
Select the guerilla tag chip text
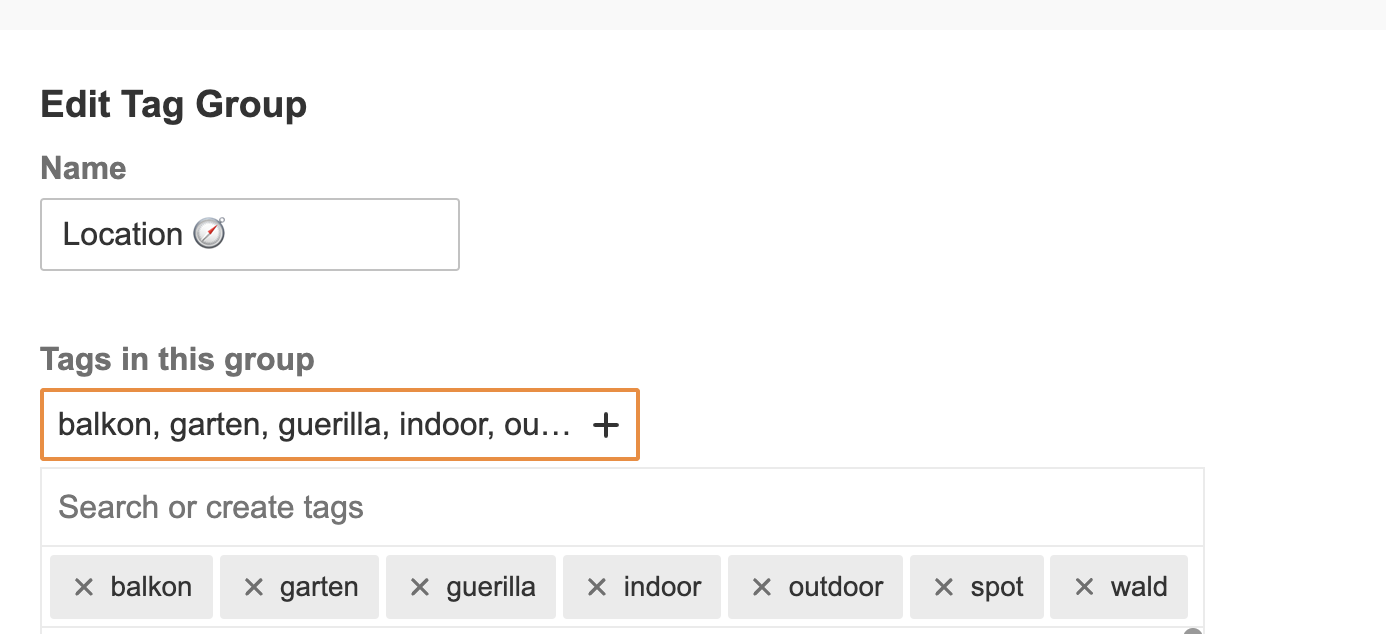pos(491,588)
